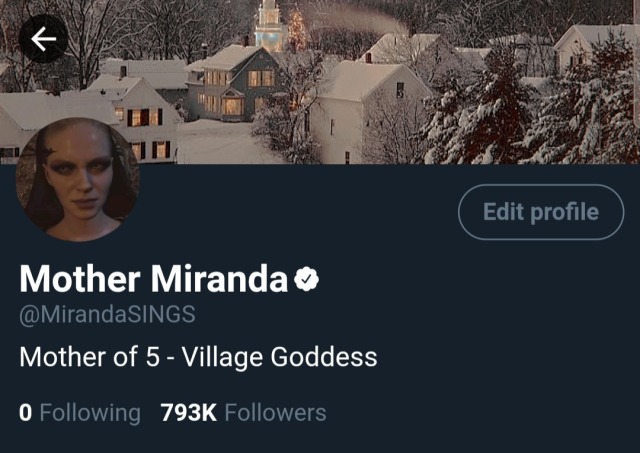This screenshot has height=453, width=640.
Task: Click the bio 'Mother of 5 - Village Goddess'
Action: coord(198,358)
